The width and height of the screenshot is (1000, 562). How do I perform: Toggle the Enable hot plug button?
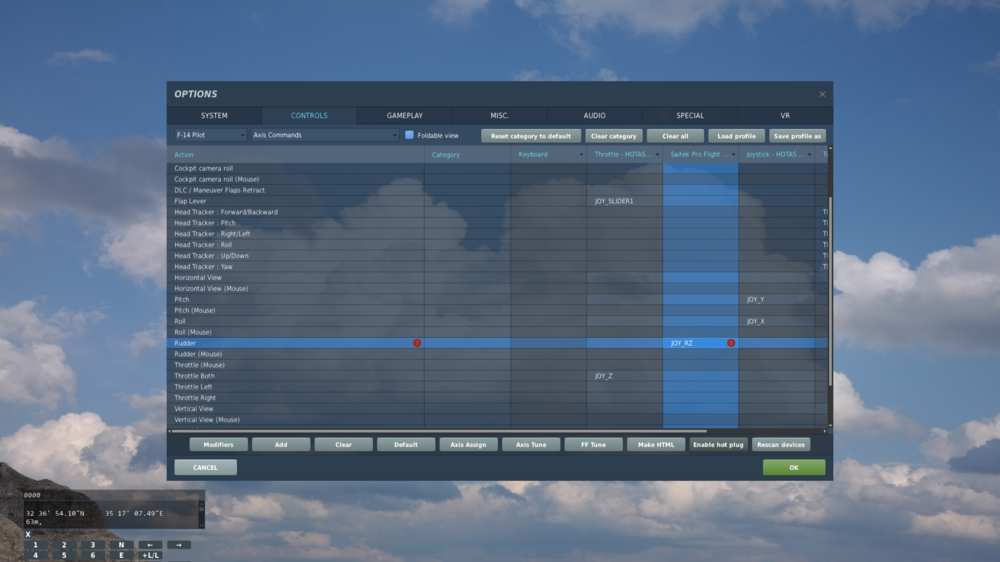pos(718,445)
